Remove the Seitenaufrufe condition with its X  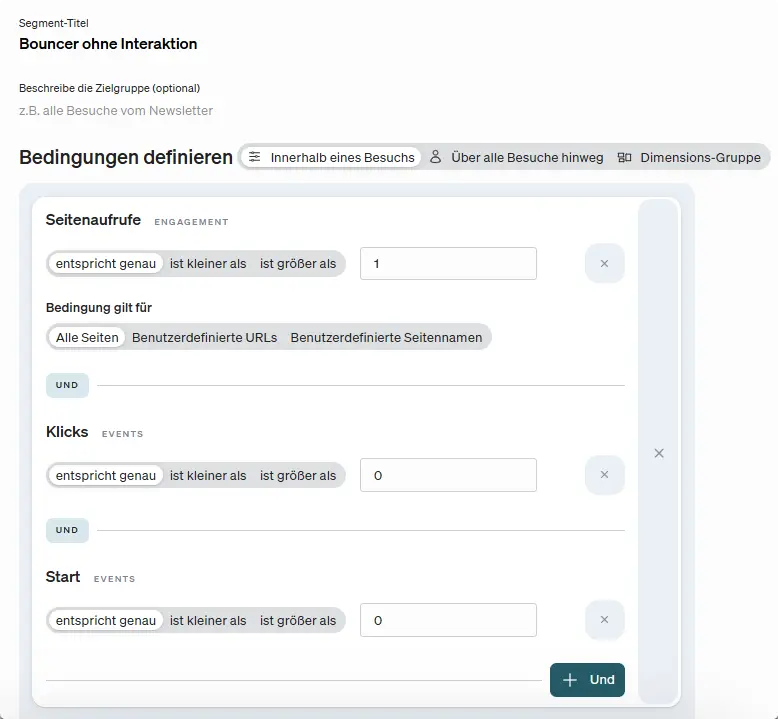[x=604, y=263]
